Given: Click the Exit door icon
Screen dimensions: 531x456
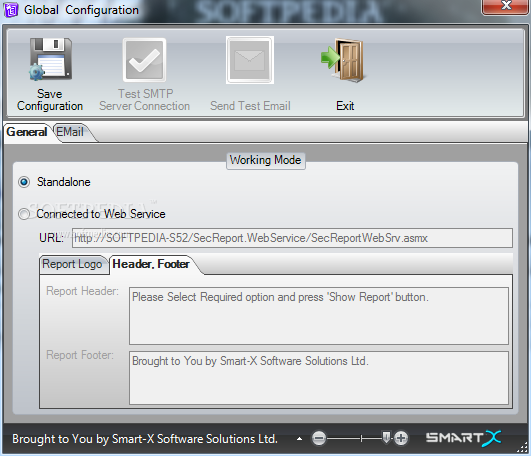Looking at the screenshot, I should 343,60.
